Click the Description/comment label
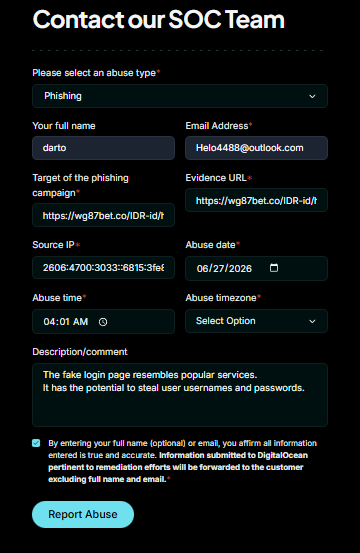The image size is (360, 553). 80,352
